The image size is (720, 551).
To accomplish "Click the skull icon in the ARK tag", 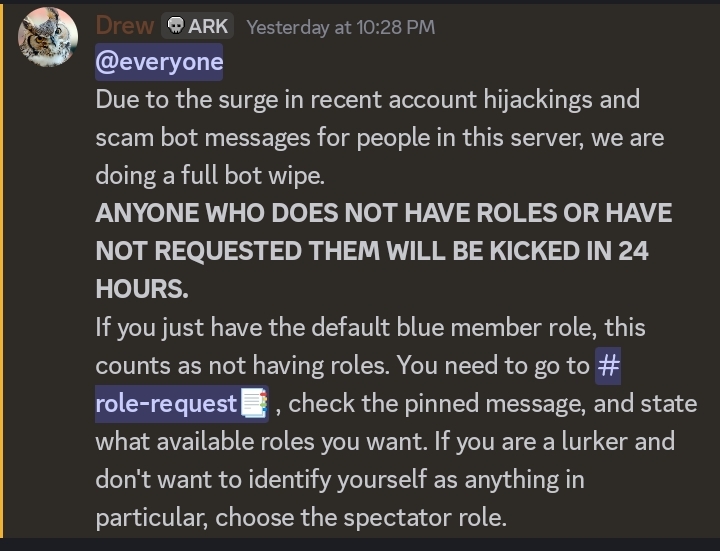I will (x=174, y=26).
